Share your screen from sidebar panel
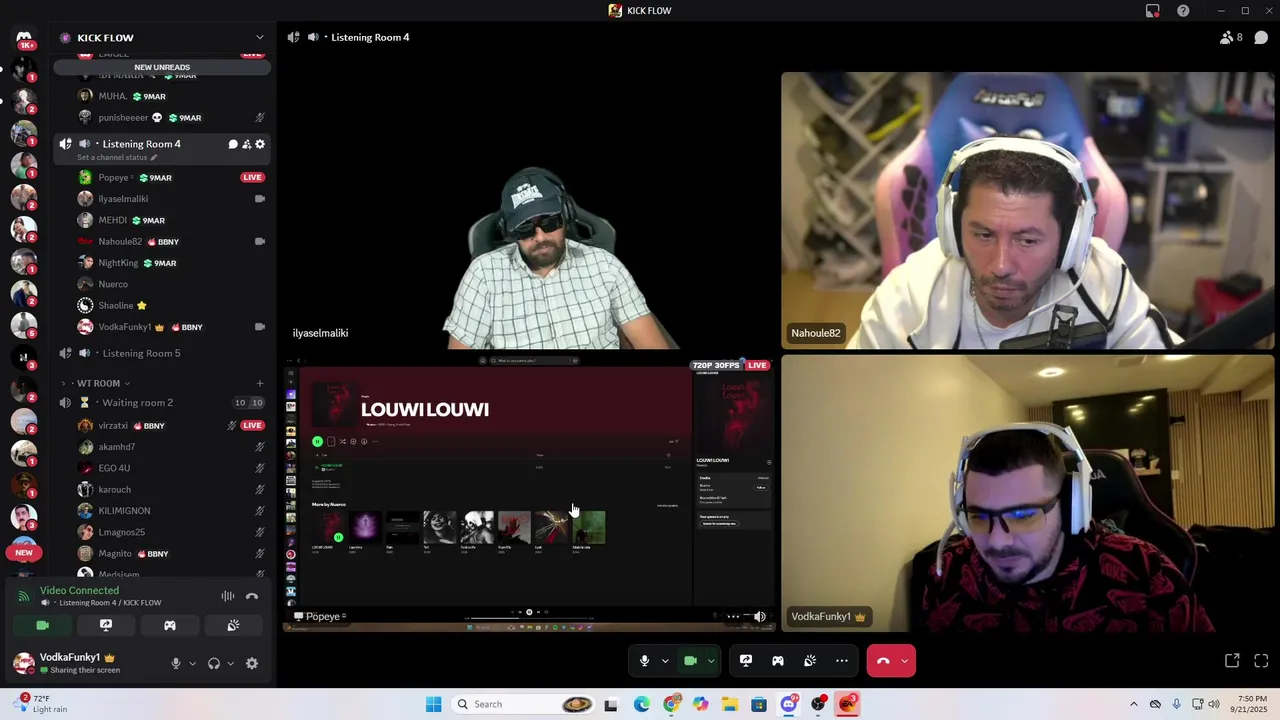This screenshot has height=720, width=1280. pyautogui.click(x=106, y=625)
